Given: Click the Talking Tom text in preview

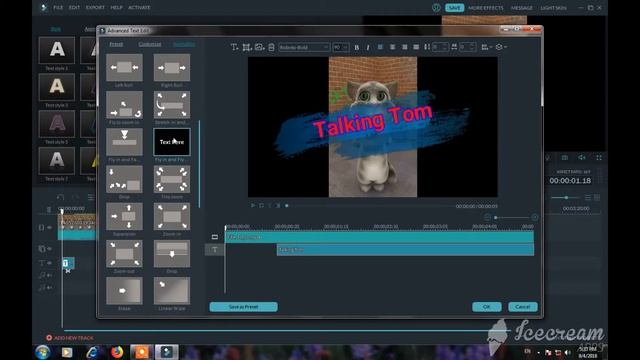Looking at the screenshot, I should click(x=373, y=120).
